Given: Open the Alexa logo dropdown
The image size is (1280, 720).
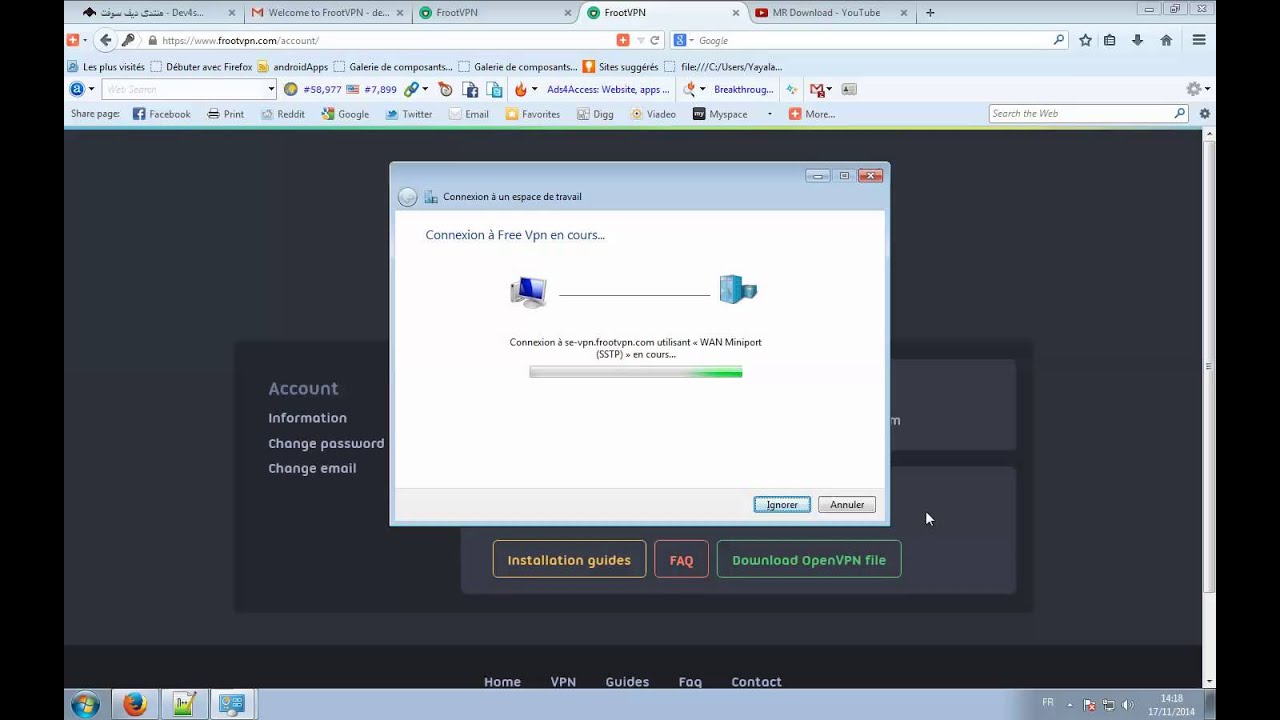Looking at the screenshot, I should click(82, 89).
